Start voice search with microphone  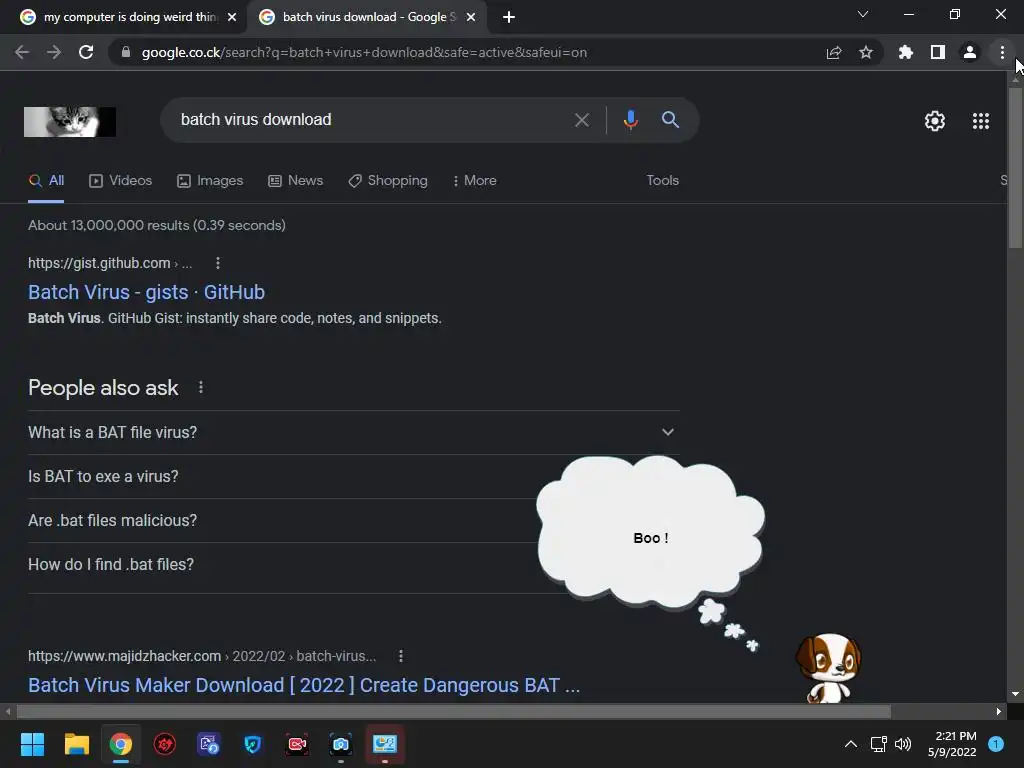[x=631, y=120]
